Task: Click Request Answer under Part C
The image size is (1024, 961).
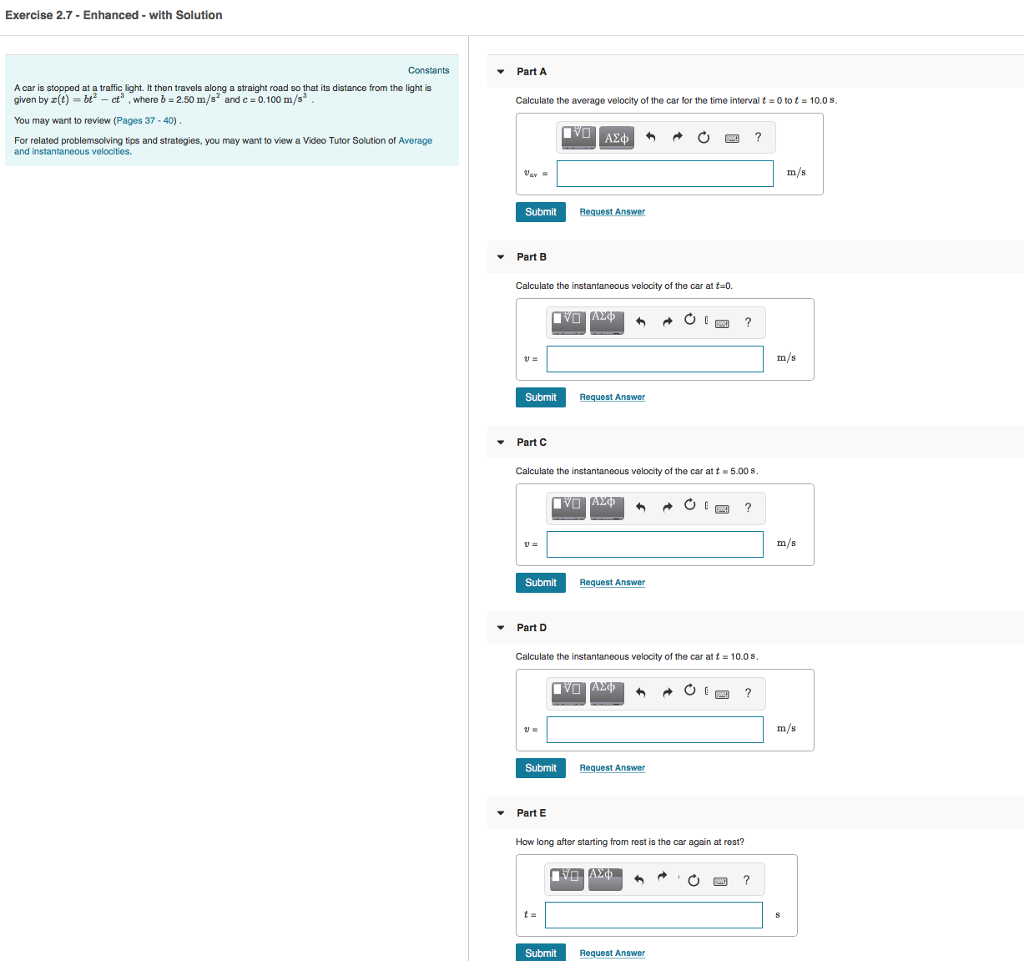Action: click(x=612, y=582)
